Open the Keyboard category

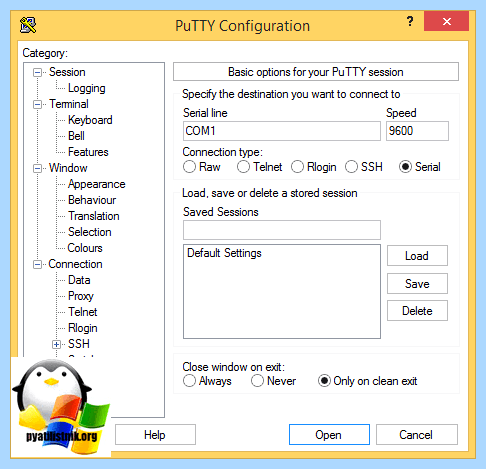(x=90, y=120)
